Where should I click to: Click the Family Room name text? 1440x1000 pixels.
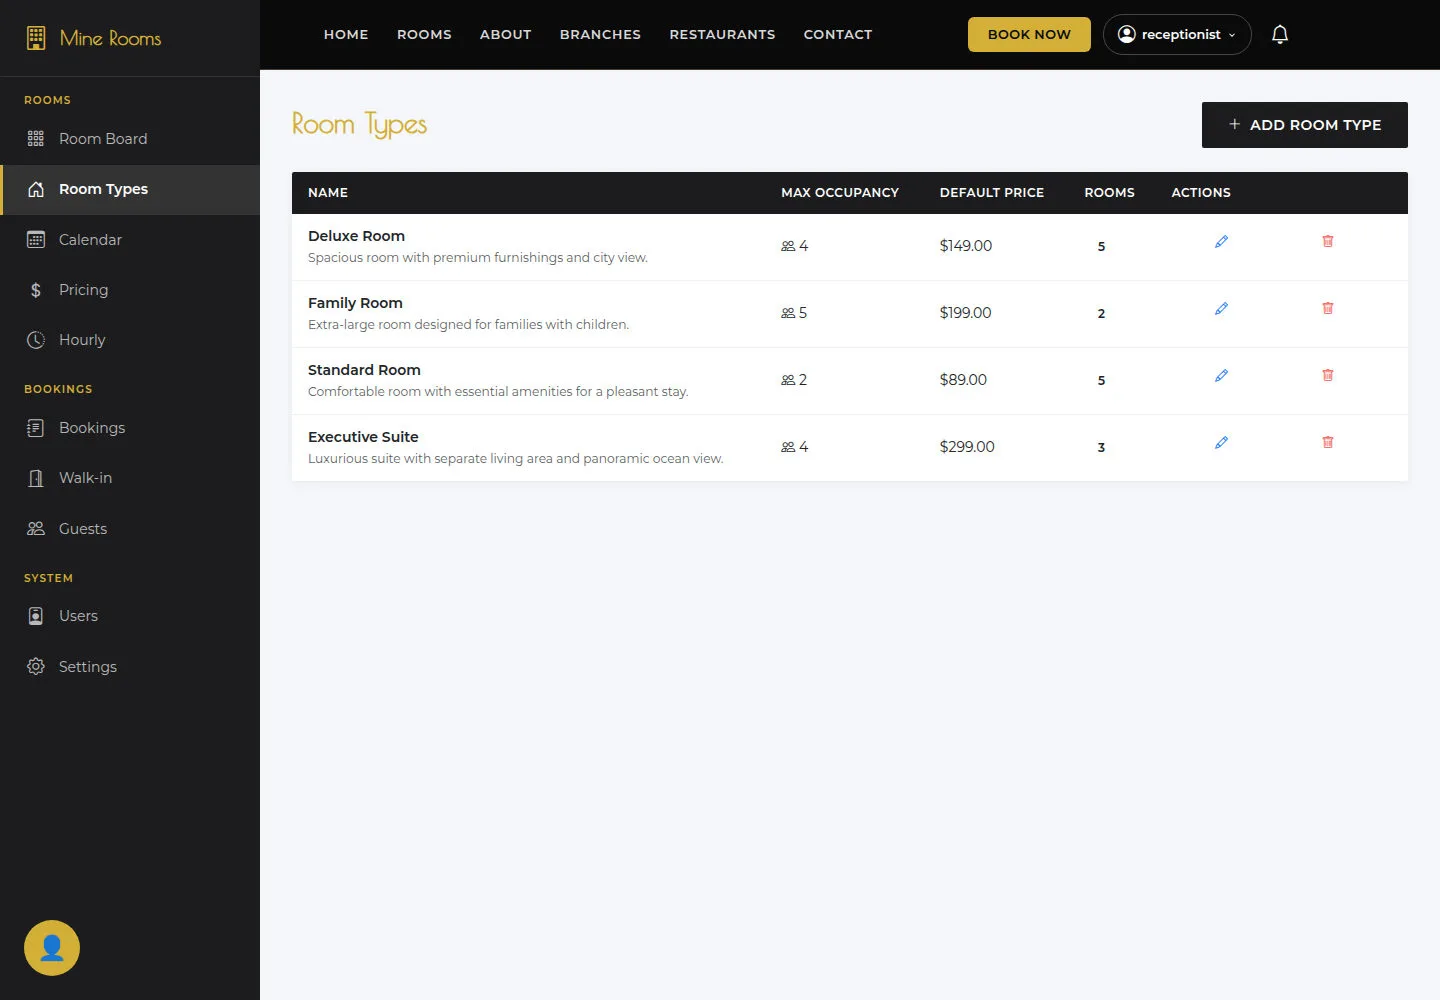click(x=355, y=303)
